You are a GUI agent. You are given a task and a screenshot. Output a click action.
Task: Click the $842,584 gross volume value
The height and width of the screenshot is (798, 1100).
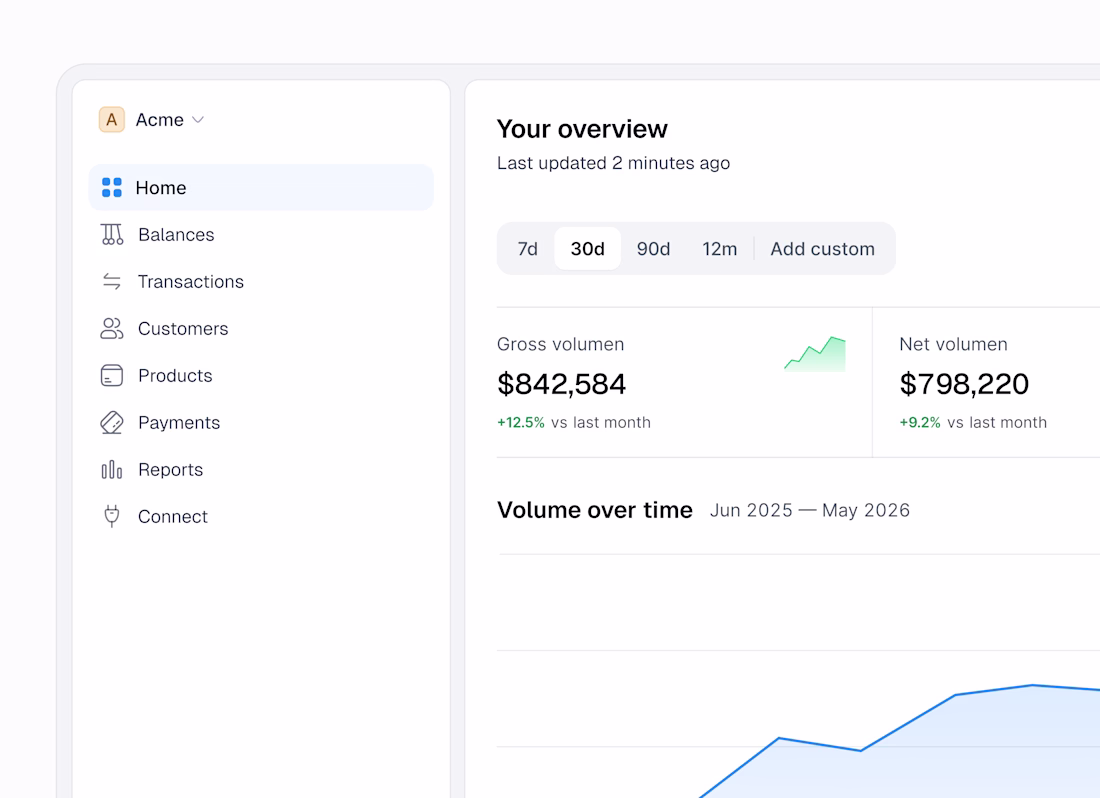coord(561,384)
